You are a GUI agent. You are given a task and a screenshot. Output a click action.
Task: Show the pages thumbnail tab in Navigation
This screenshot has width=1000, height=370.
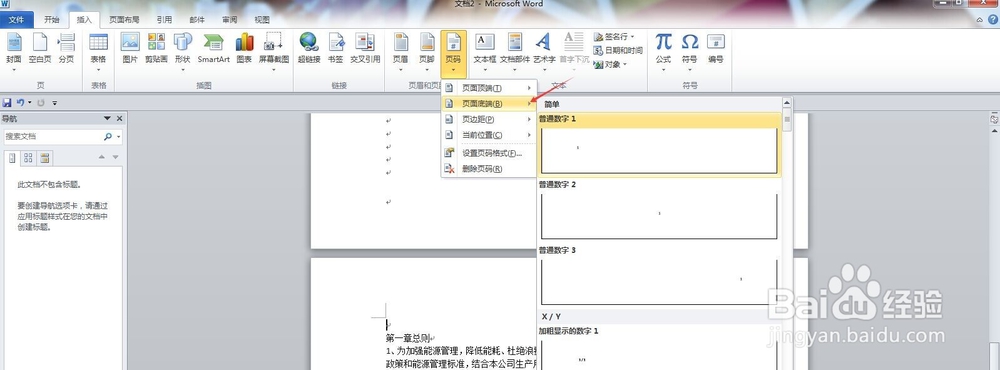coord(28,158)
